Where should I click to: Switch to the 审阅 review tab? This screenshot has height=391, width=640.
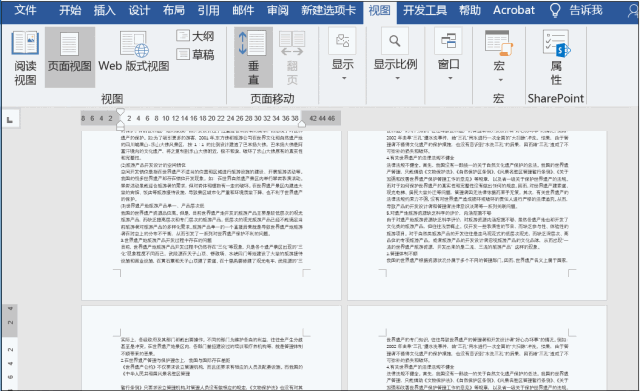tap(278, 10)
